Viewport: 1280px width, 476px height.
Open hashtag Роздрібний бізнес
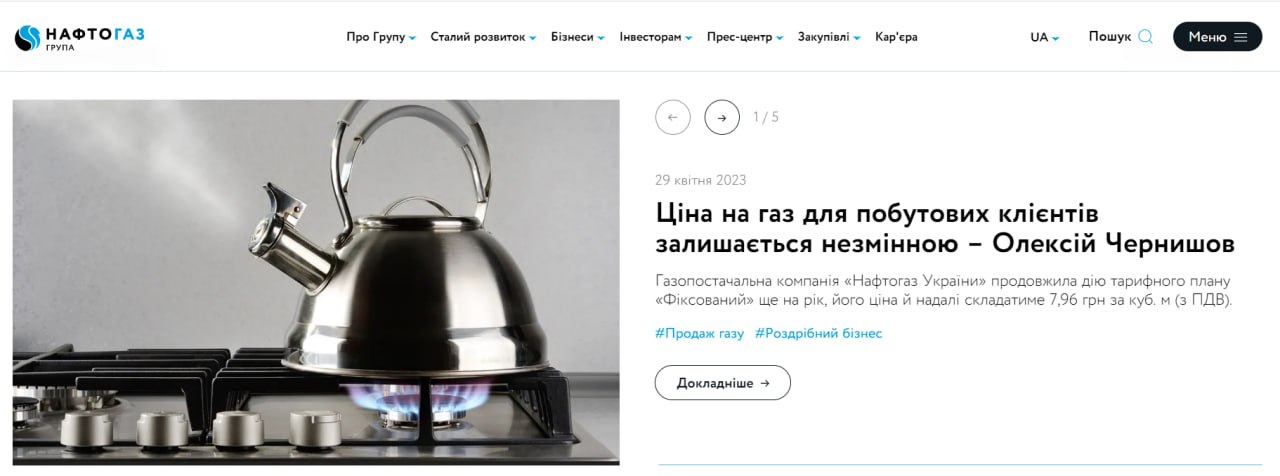click(819, 333)
